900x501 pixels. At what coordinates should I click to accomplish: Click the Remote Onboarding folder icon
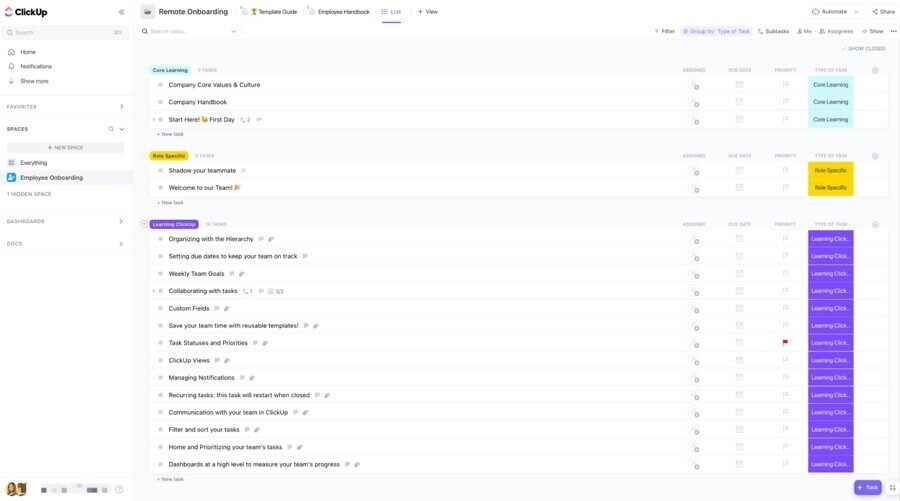[148, 11]
